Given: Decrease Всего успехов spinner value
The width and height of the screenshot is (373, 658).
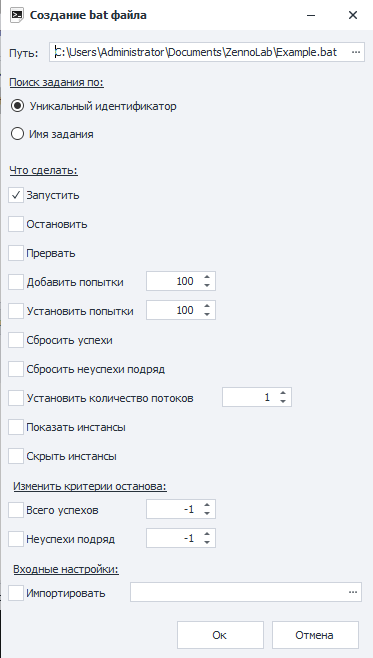Looking at the screenshot, I should tap(207, 514).
